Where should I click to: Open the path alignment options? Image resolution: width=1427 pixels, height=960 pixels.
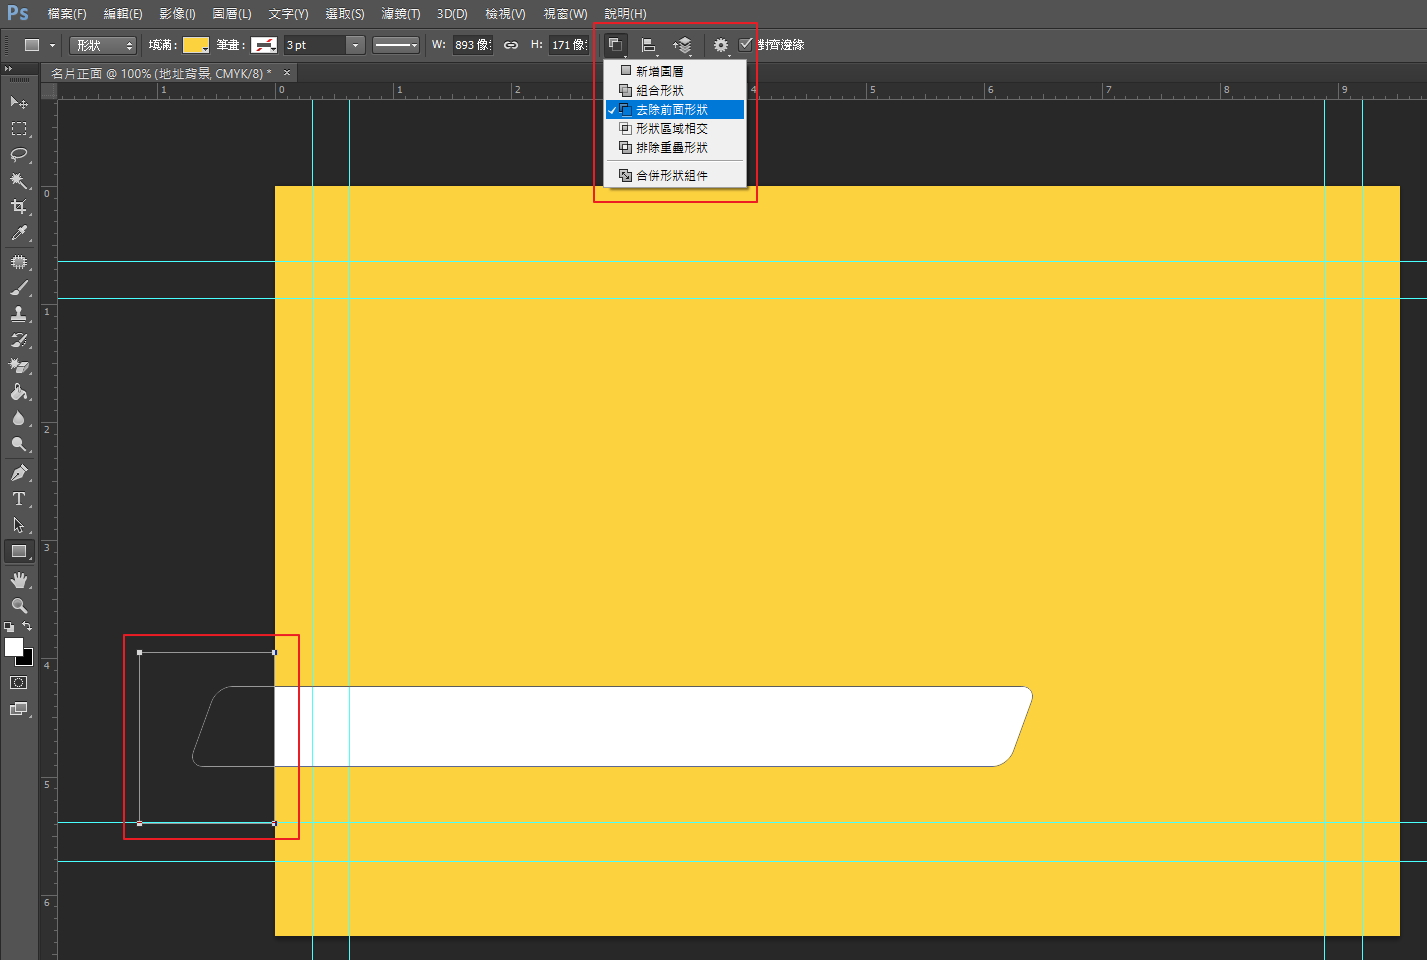(649, 45)
